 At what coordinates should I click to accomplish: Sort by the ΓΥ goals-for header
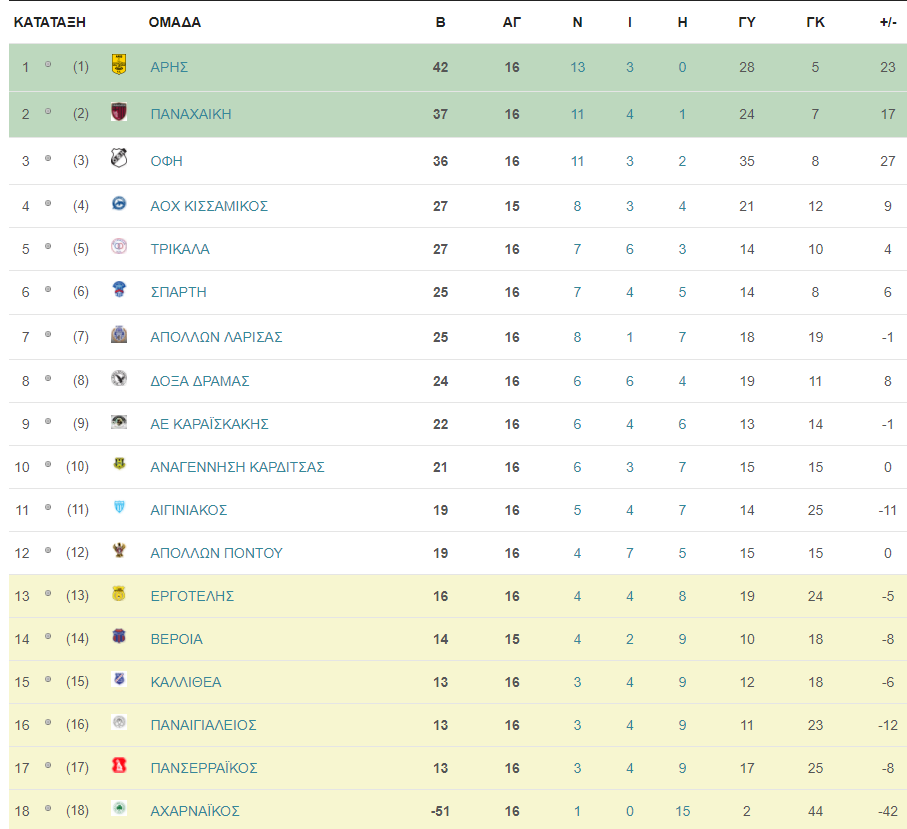tap(747, 23)
